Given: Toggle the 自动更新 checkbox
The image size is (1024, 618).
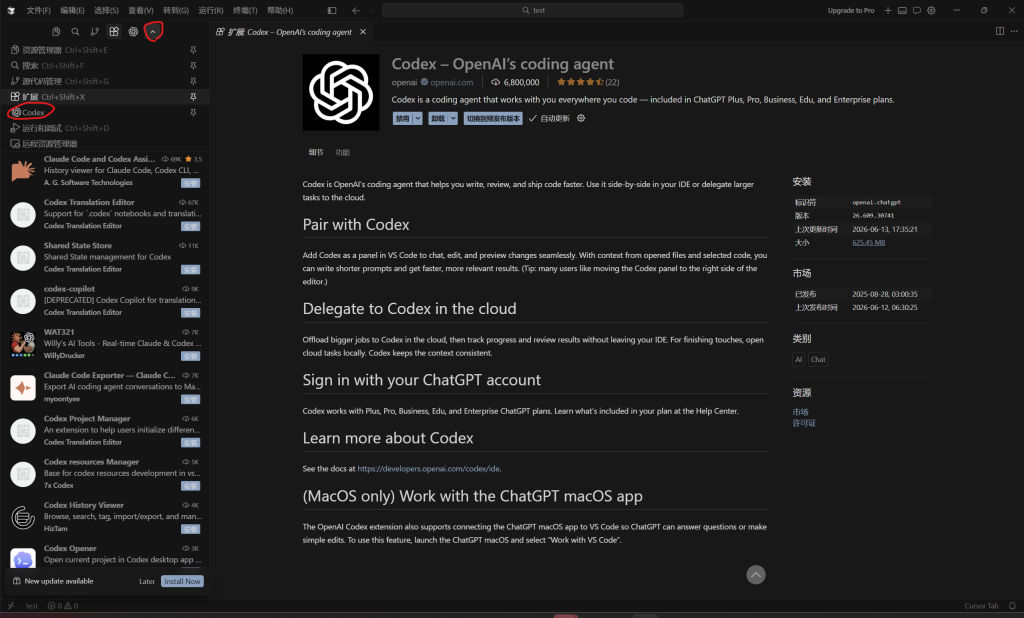Looking at the screenshot, I should coord(533,118).
